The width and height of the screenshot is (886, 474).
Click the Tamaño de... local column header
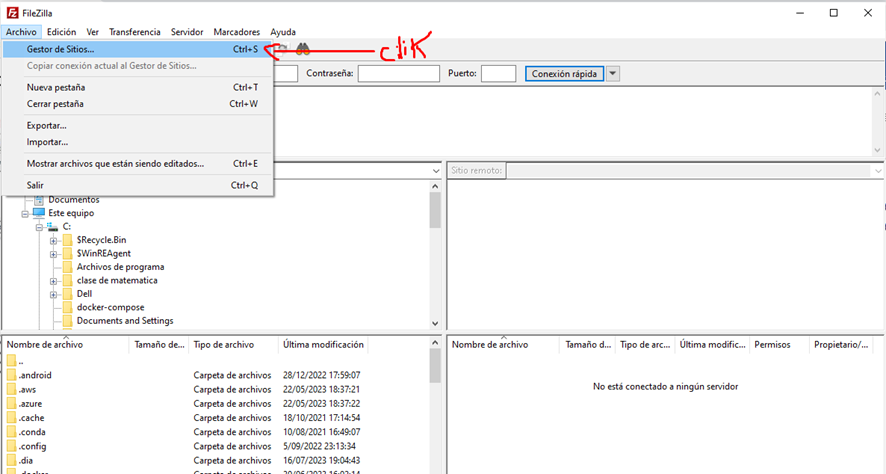[159, 345]
